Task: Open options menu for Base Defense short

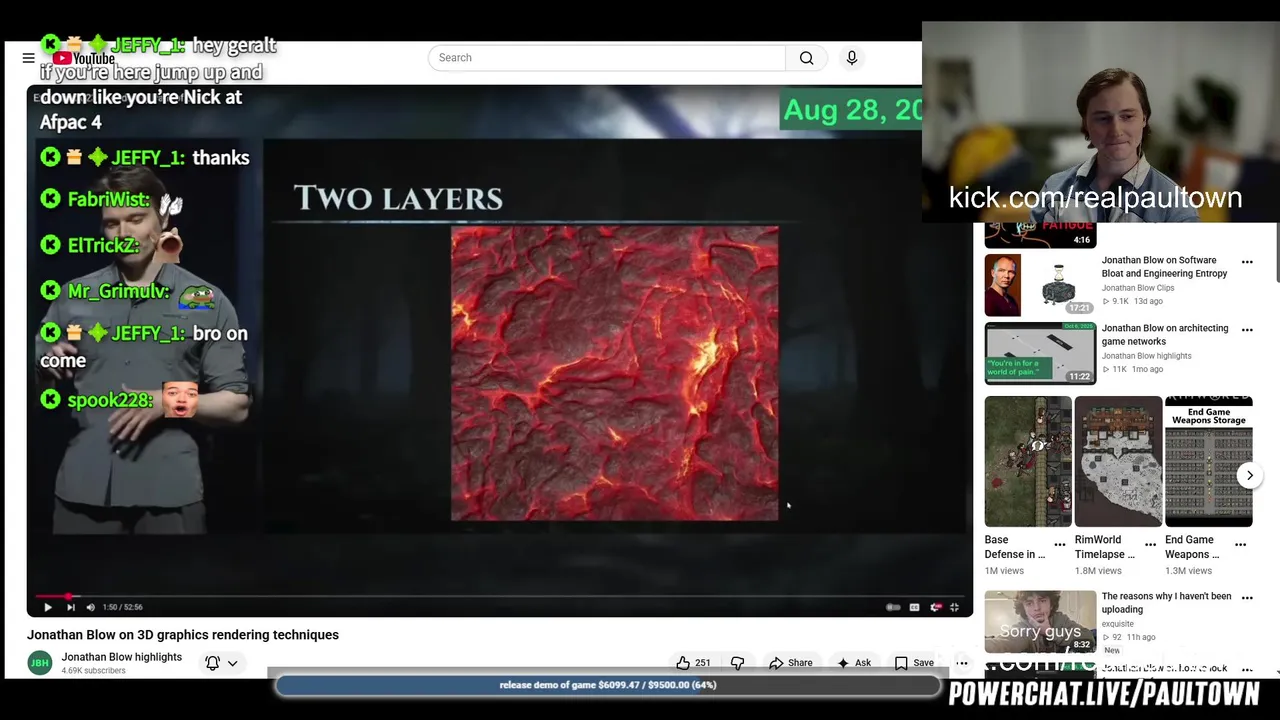Action: pos(1060,545)
